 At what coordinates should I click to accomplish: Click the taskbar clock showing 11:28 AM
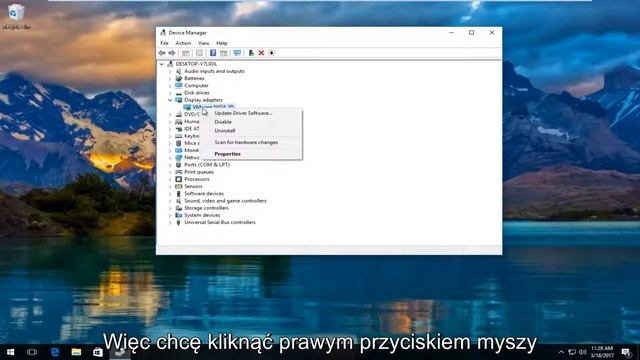point(602,352)
